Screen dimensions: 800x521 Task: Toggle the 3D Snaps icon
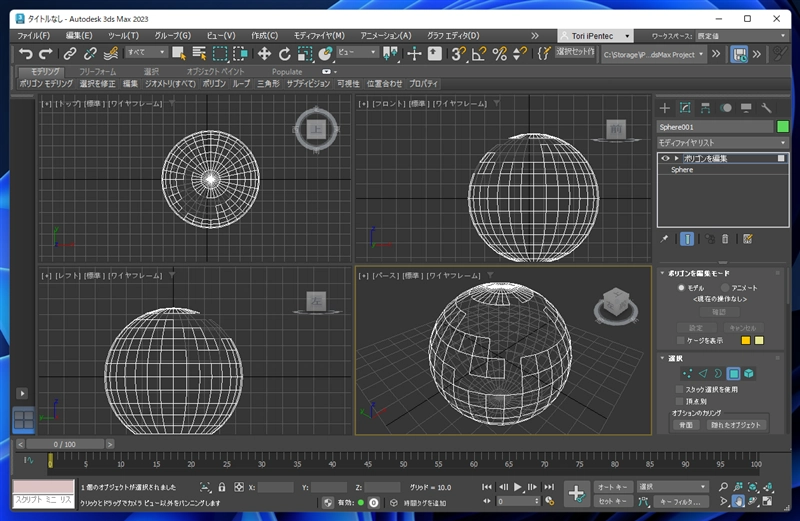[x=458, y=53]
